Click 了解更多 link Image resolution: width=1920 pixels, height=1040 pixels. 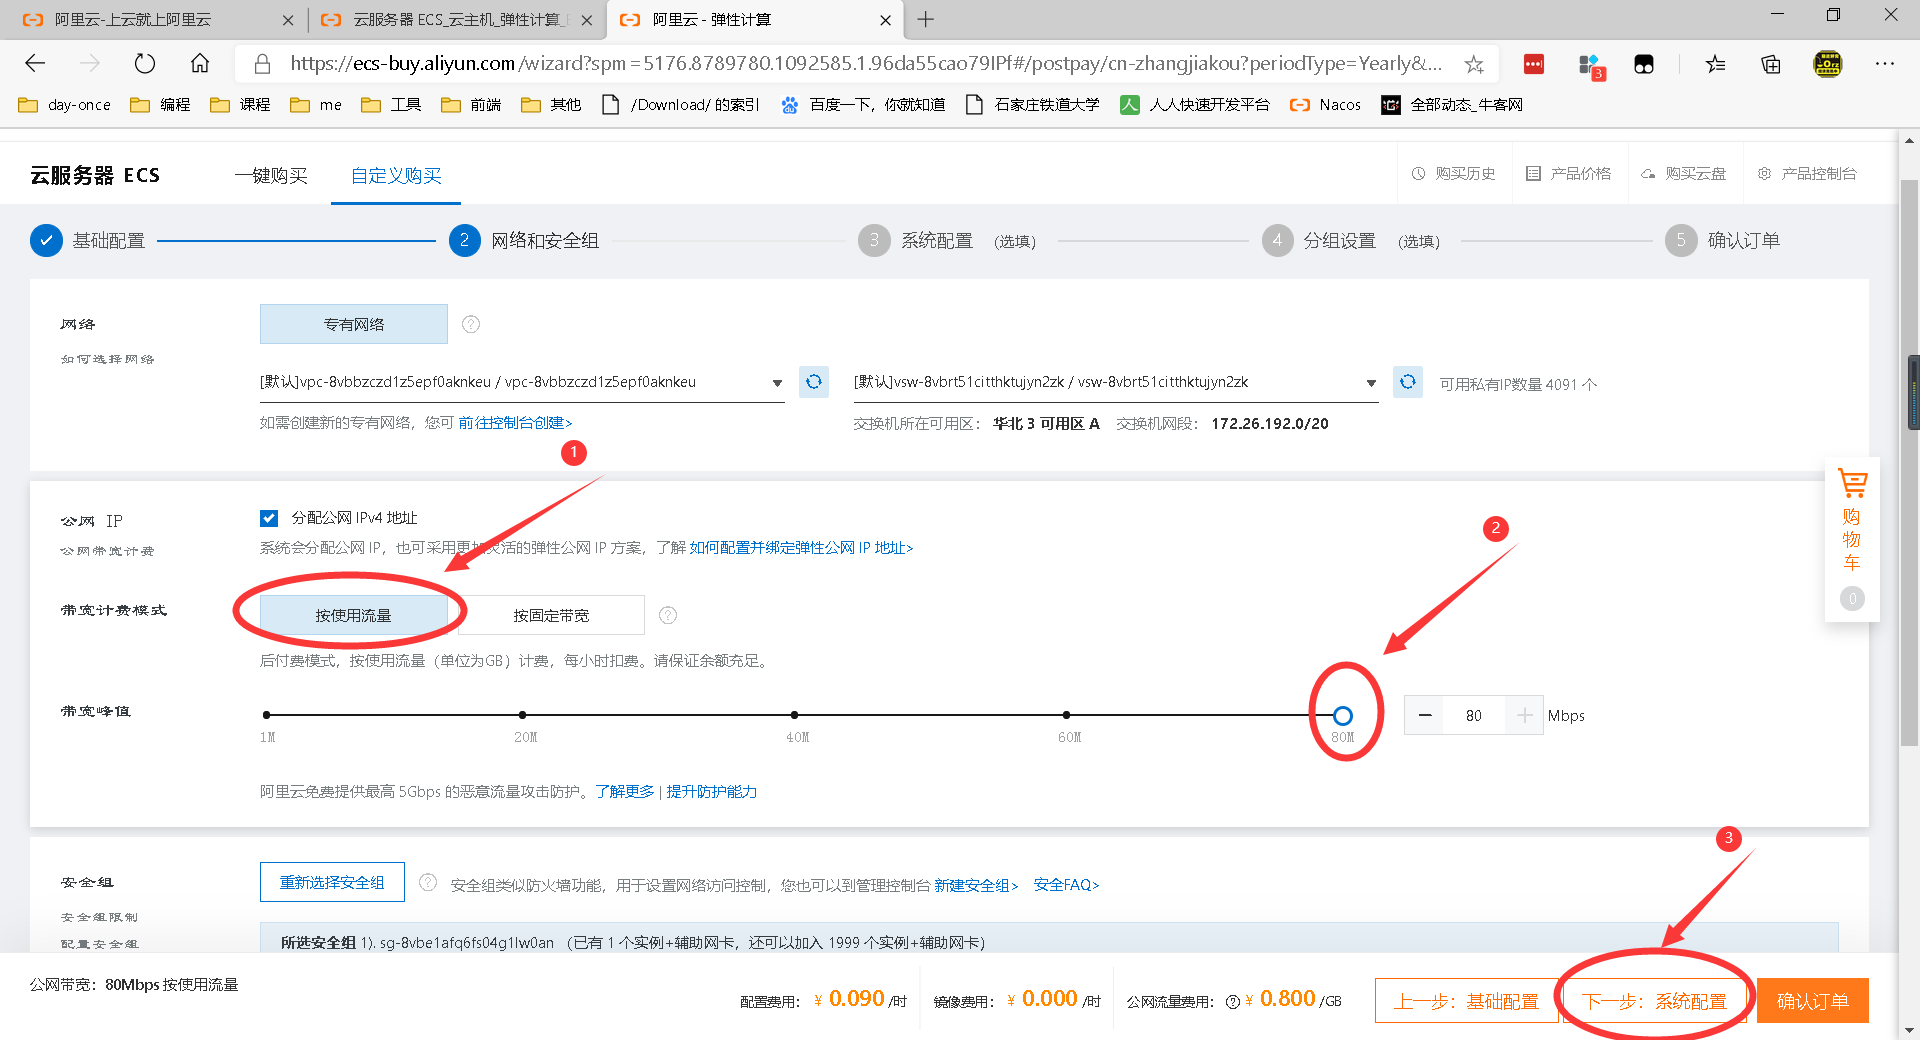(624, 791)
